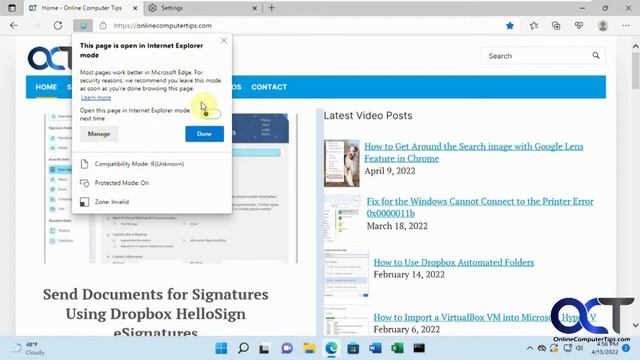
Task: Open the terminal app on taskbar
Action: click(419, 348)
